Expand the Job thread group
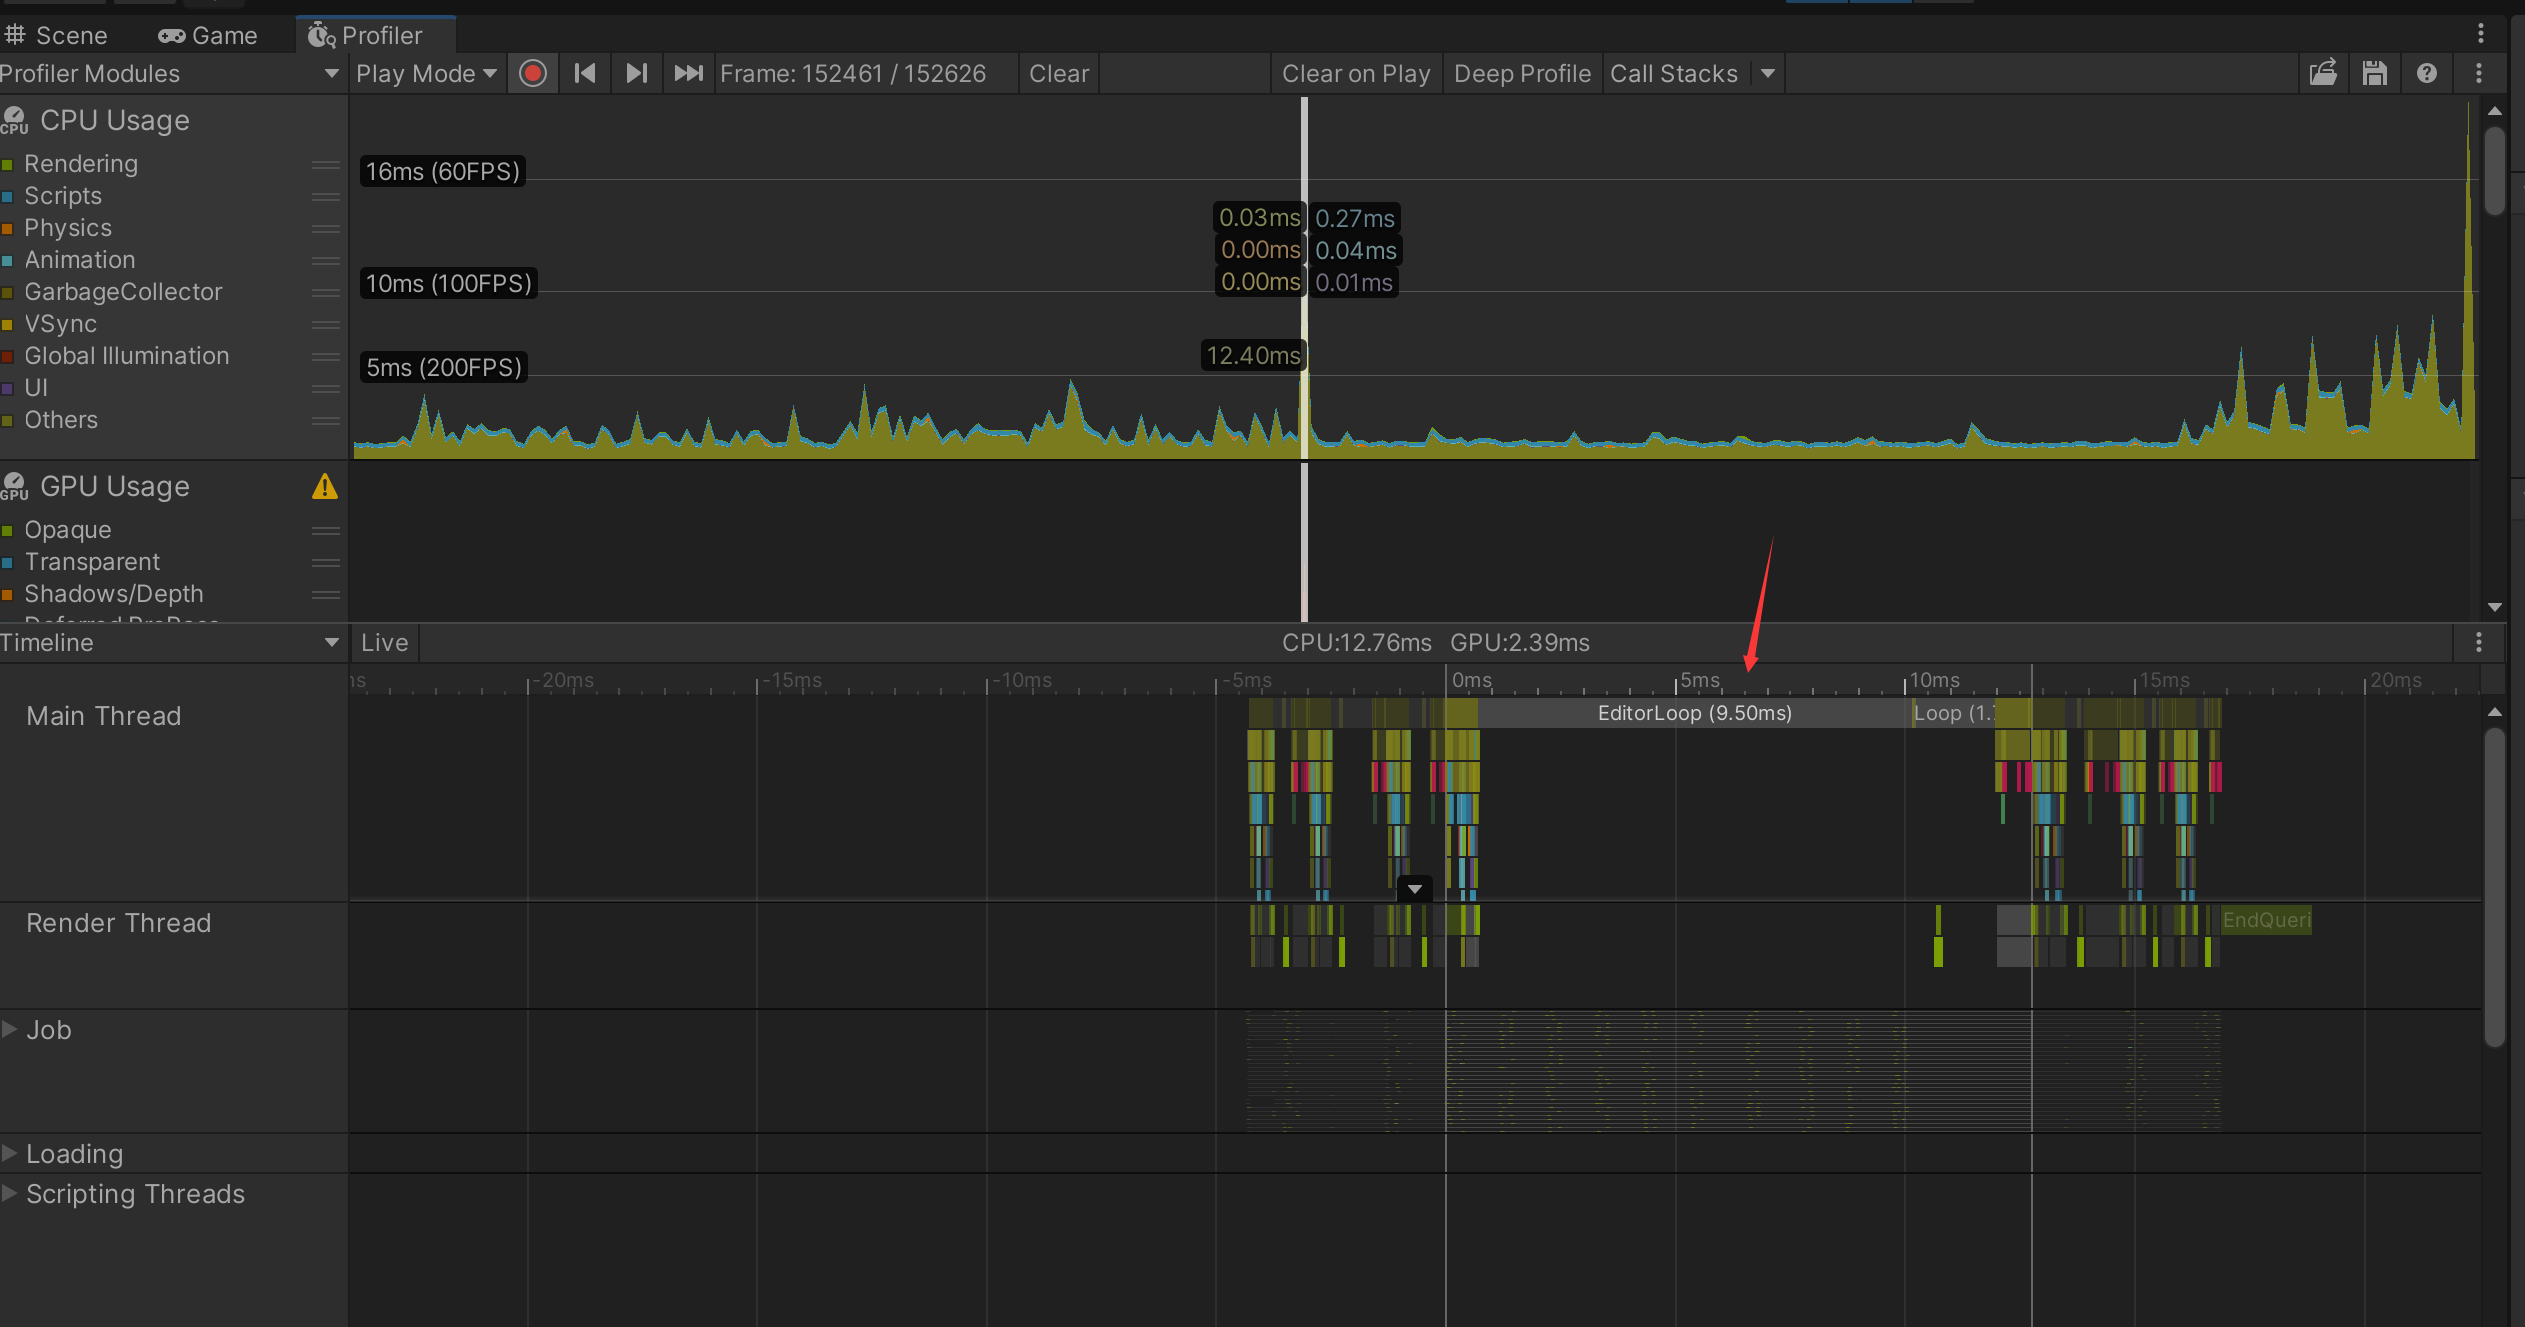Image resolution: width=2525 pixels, height=1327 pixels. [10, 1029]
